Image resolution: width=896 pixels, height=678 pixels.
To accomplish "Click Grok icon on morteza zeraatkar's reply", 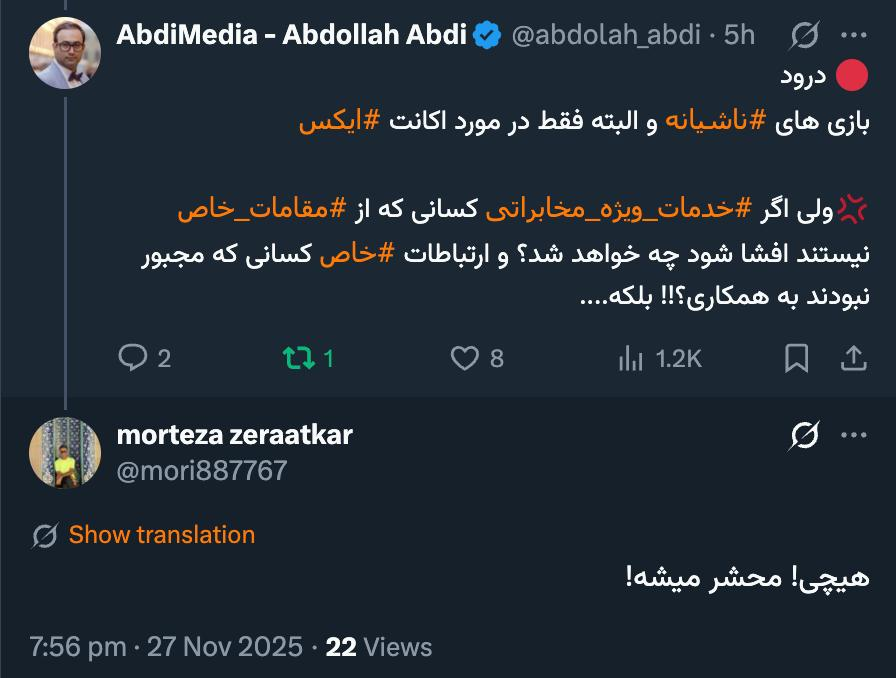I will click(805, 435).
